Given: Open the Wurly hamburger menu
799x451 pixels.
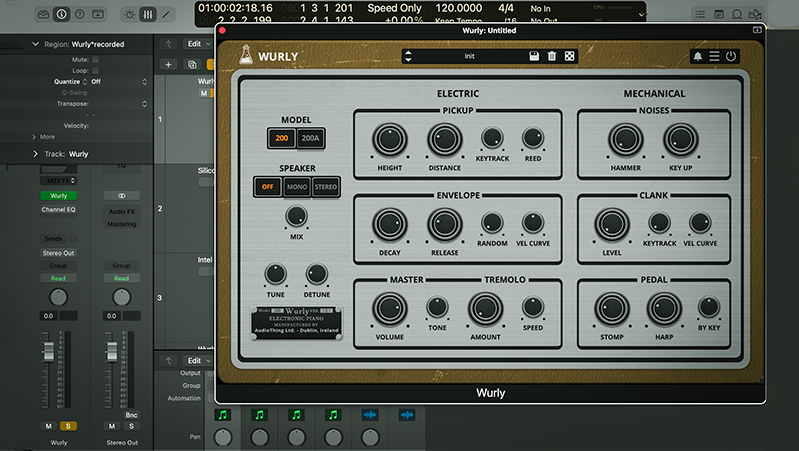Looking at the screenshot, I should coord(714,56).
